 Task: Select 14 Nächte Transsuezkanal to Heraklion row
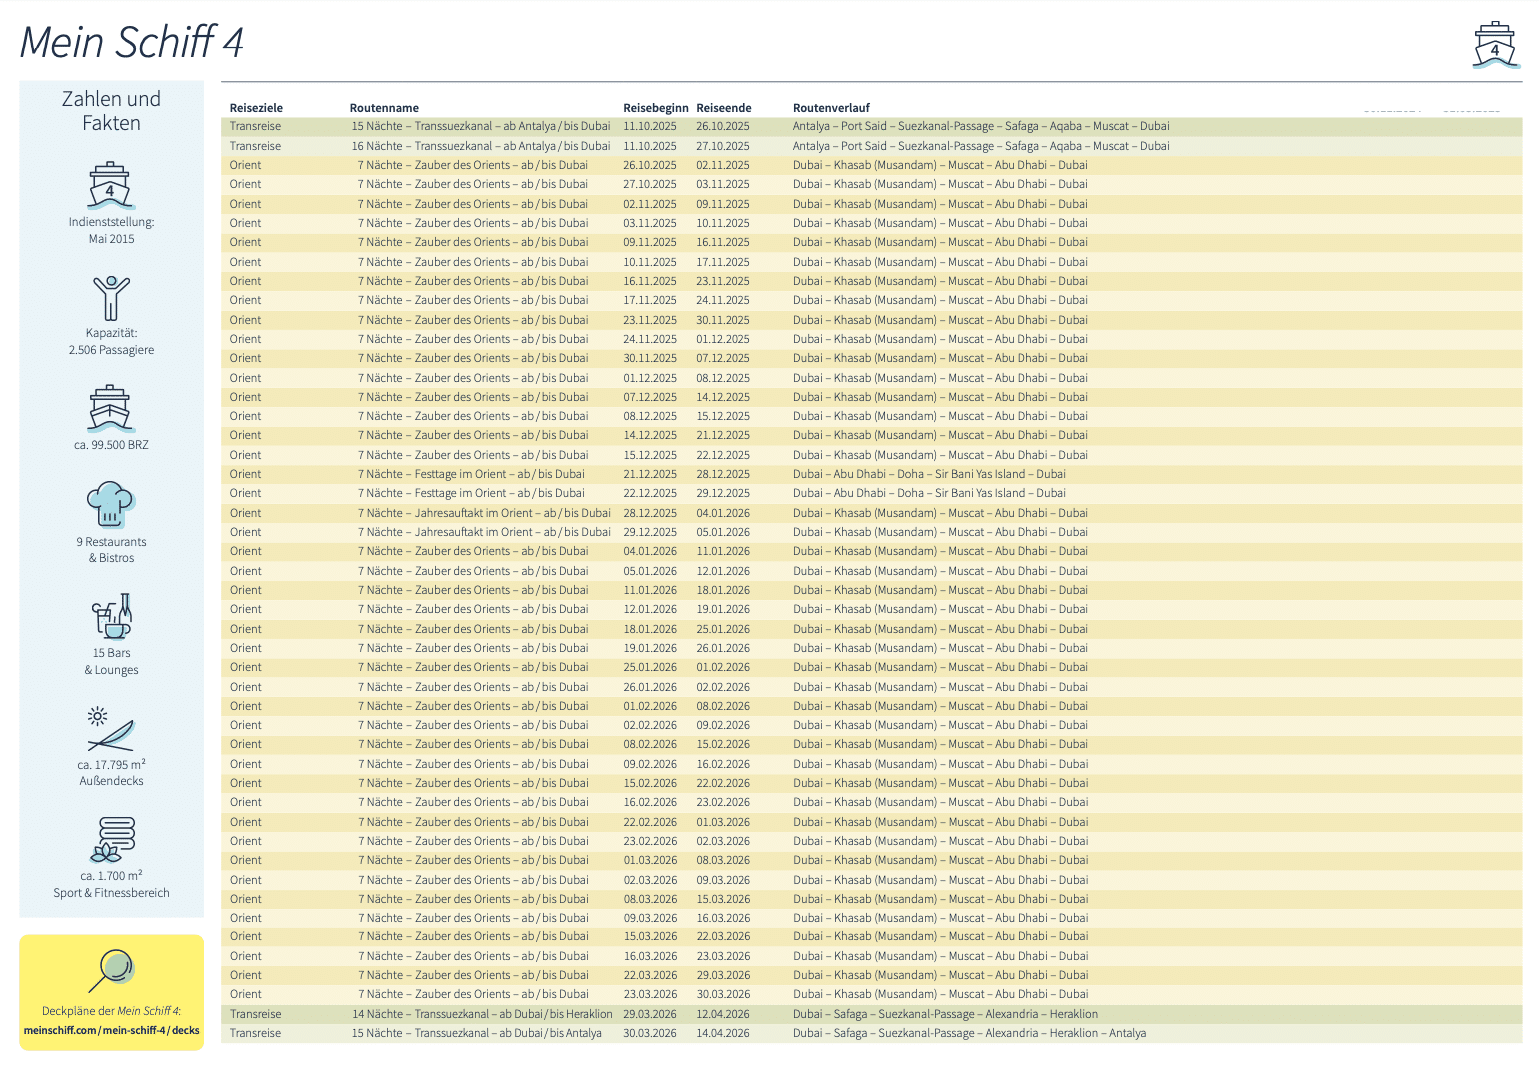tap(481, 1014)
